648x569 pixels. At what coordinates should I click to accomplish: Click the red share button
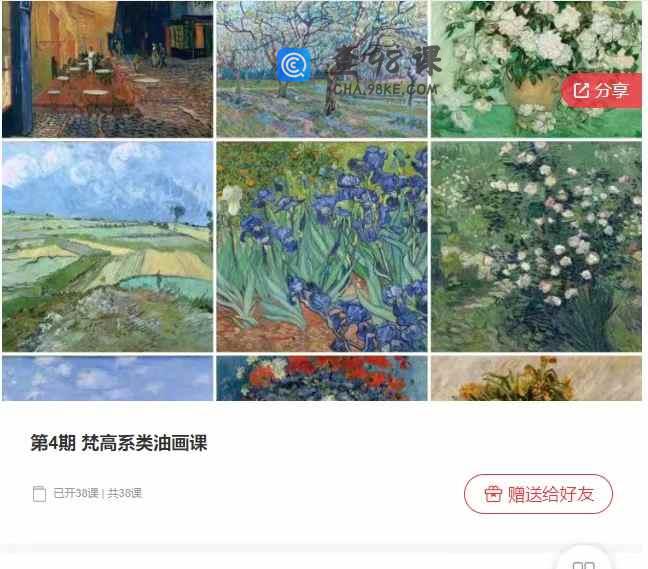[602, 90]
